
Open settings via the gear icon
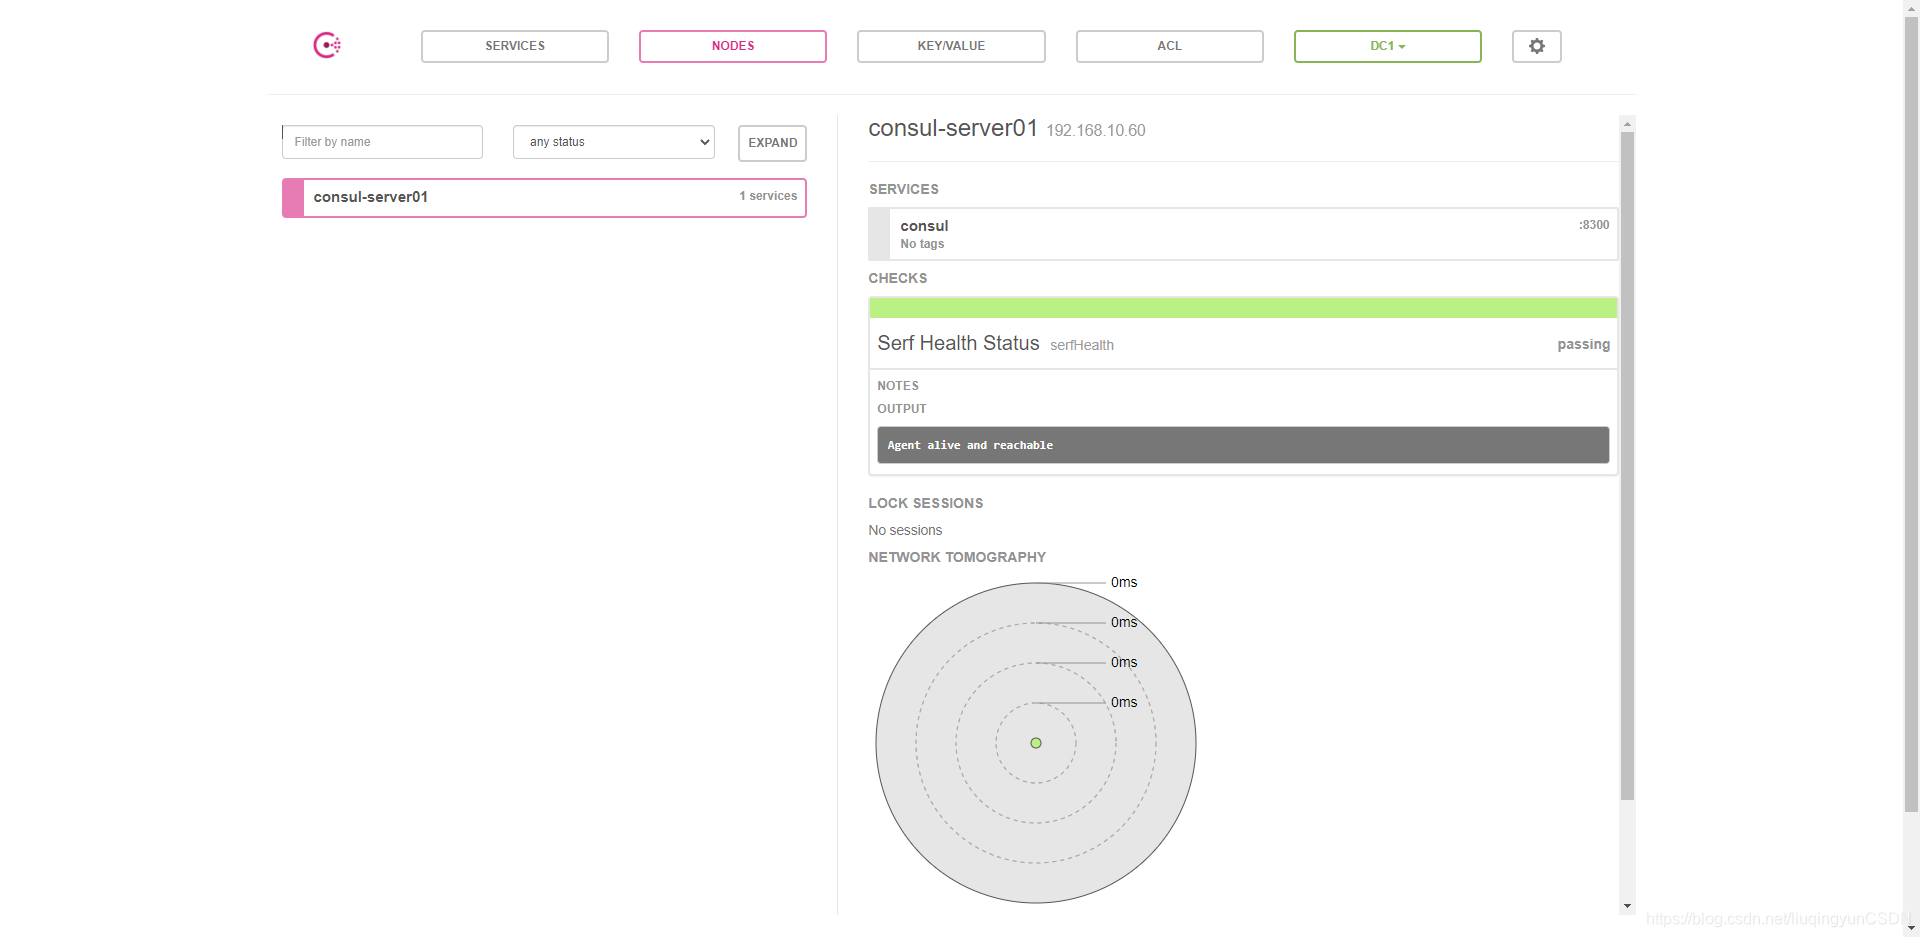pos(1536,46)
